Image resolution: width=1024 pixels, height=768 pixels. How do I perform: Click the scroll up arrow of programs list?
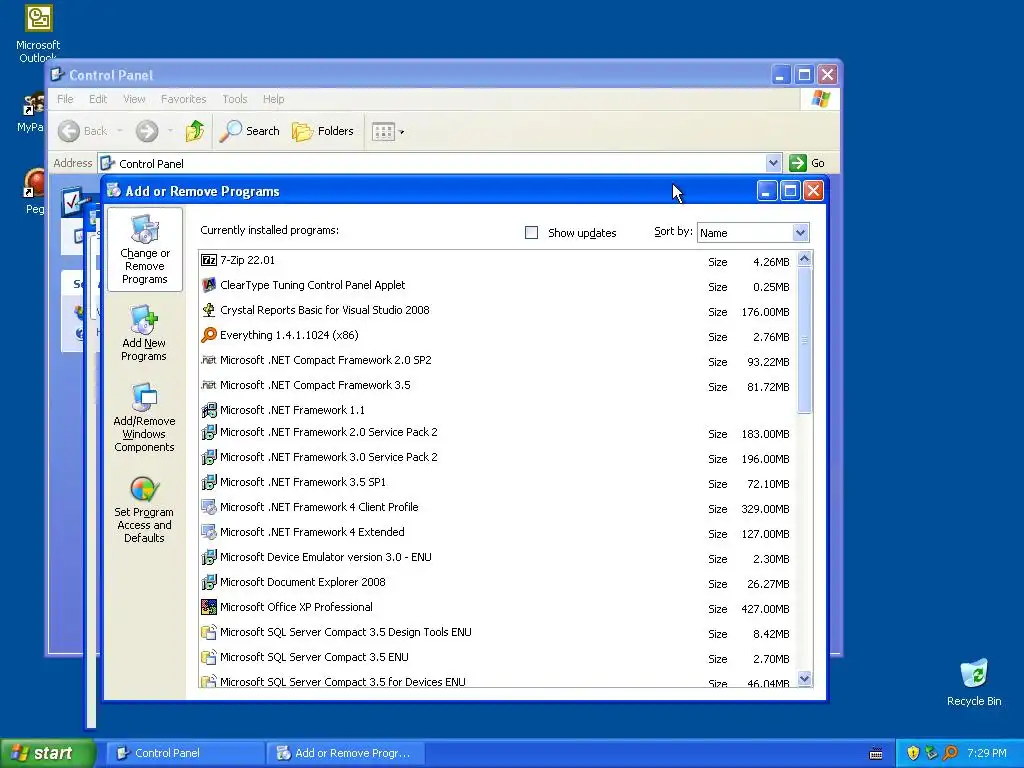pos(805,259)
